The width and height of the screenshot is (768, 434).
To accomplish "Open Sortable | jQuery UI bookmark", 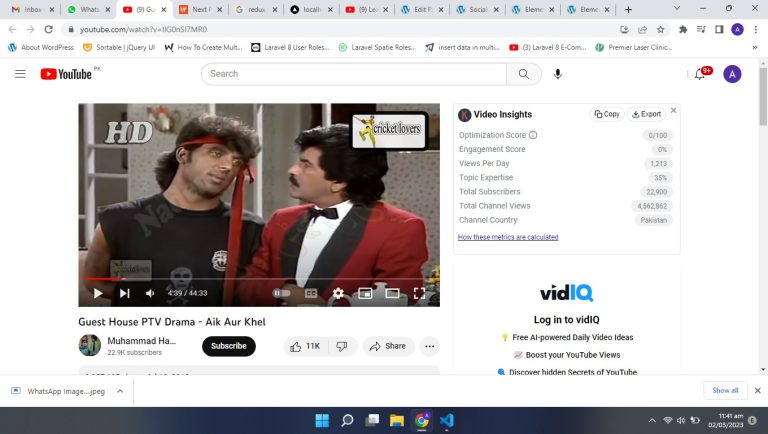I will pyautogui.click(x=119, y=48).
